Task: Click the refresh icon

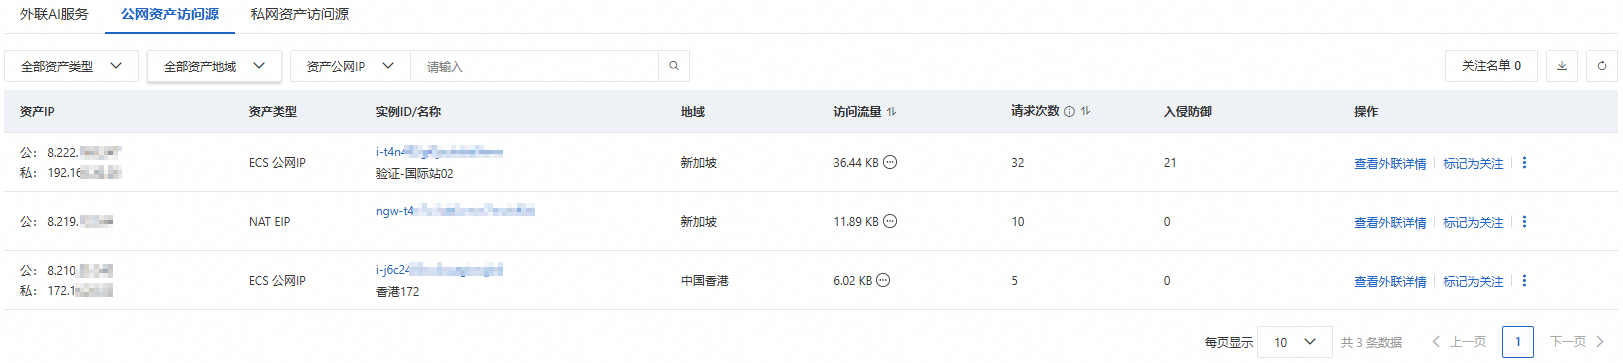Action: 1602,66
